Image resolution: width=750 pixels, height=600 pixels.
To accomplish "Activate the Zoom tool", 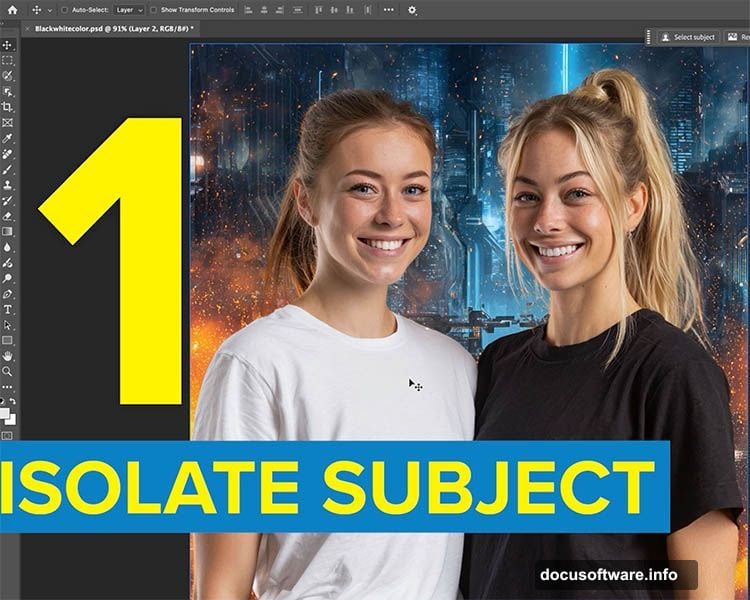I will [8, 371].
